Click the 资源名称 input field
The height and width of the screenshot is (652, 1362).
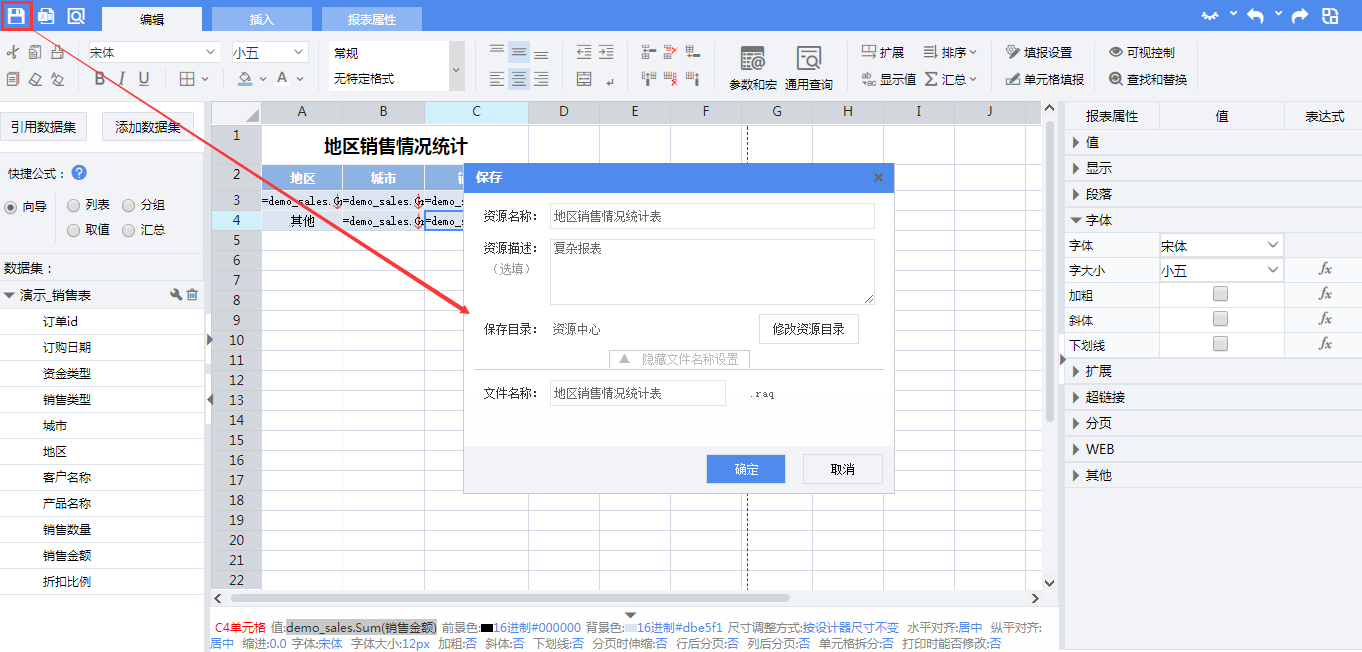click(712, 216)
